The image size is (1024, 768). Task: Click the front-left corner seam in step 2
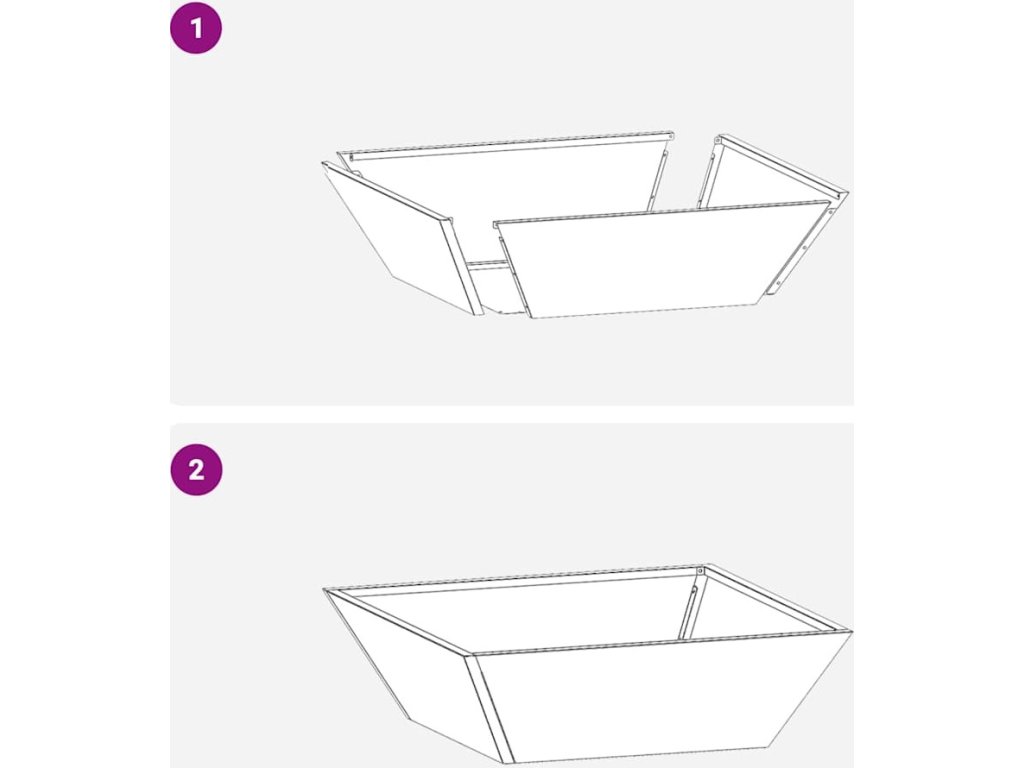point(490,707)
